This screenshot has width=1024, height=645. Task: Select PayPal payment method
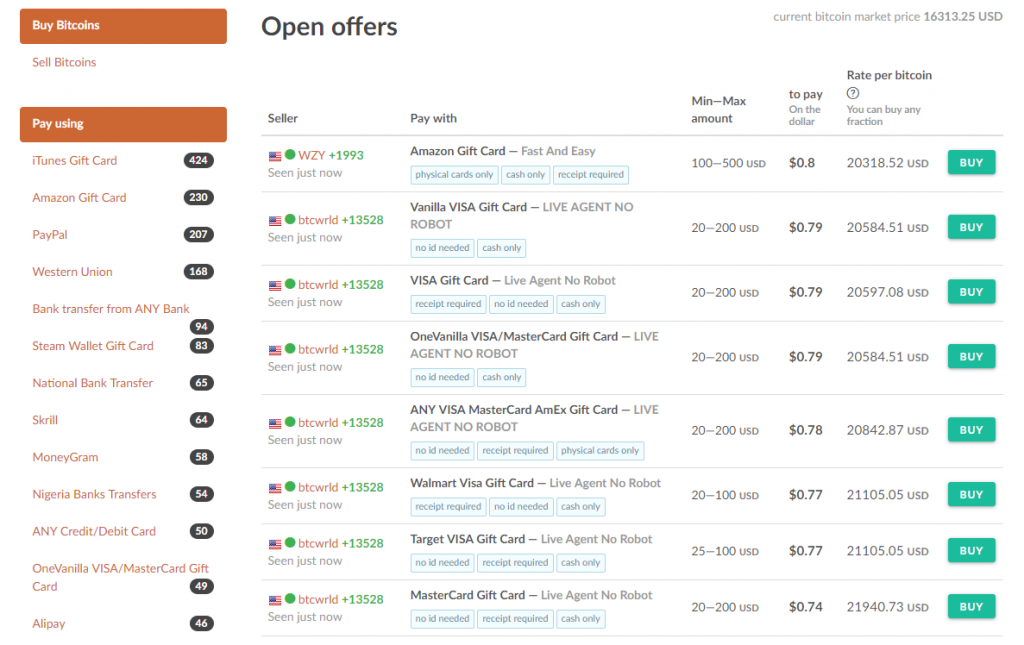(x=50, y=234)
